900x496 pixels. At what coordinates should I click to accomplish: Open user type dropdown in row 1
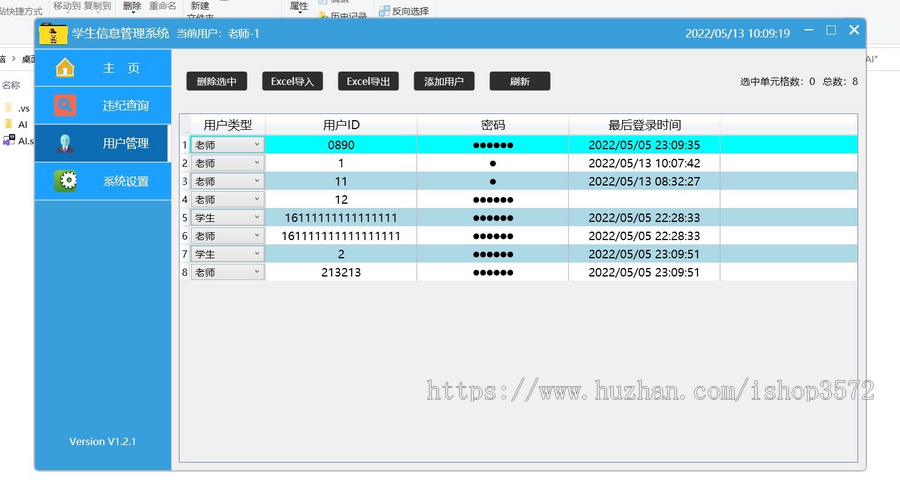click(227, 145)
